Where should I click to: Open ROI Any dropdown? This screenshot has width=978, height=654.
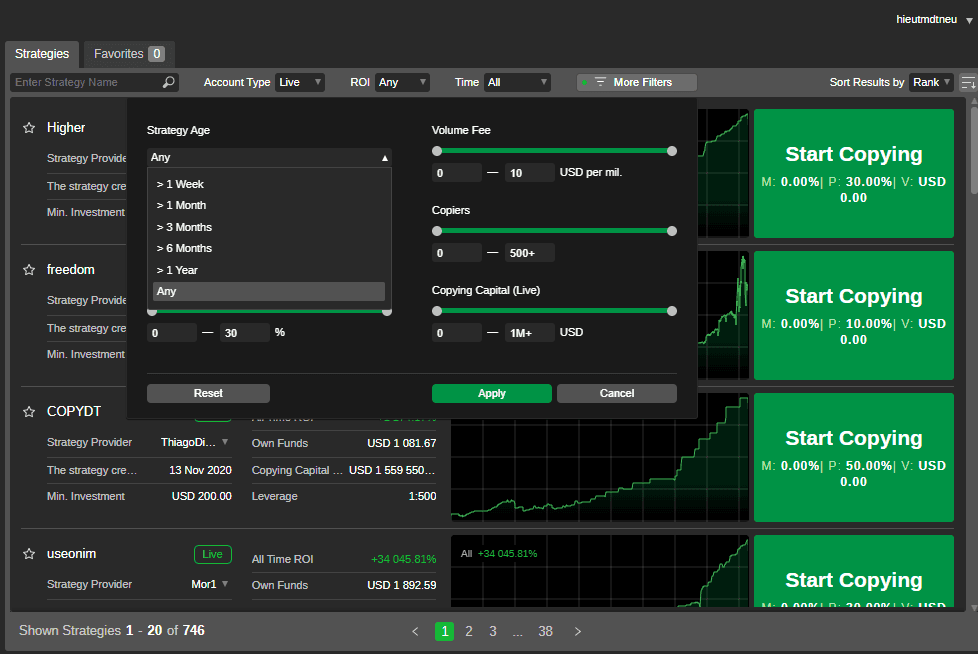coord(402,82)
